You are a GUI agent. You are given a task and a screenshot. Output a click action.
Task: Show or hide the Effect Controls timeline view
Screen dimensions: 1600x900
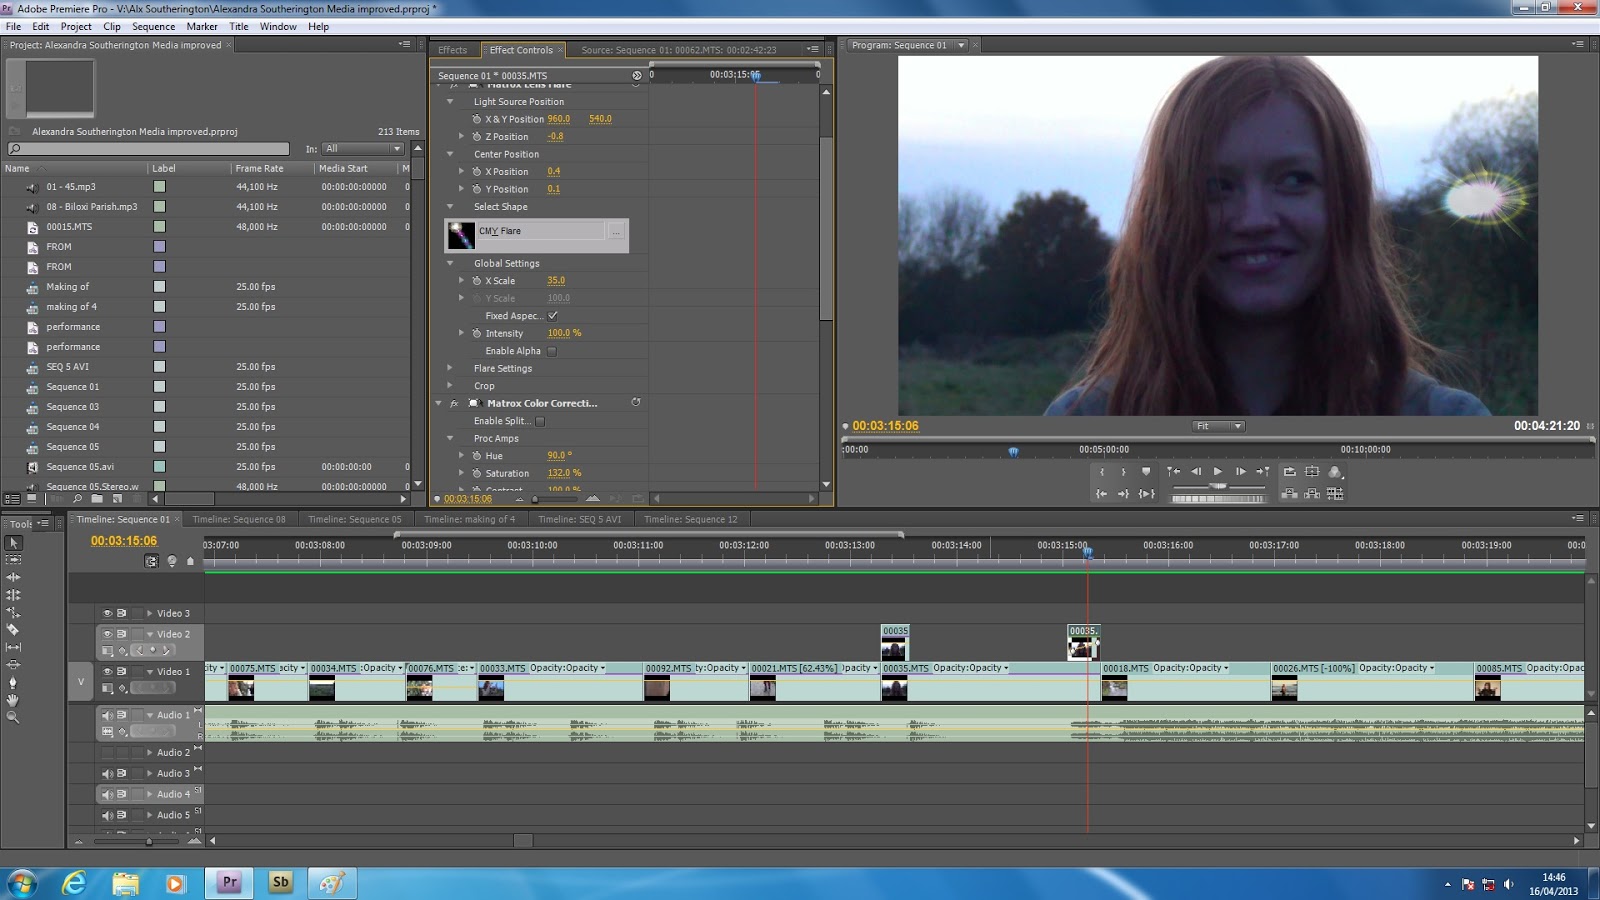point(637,76)
